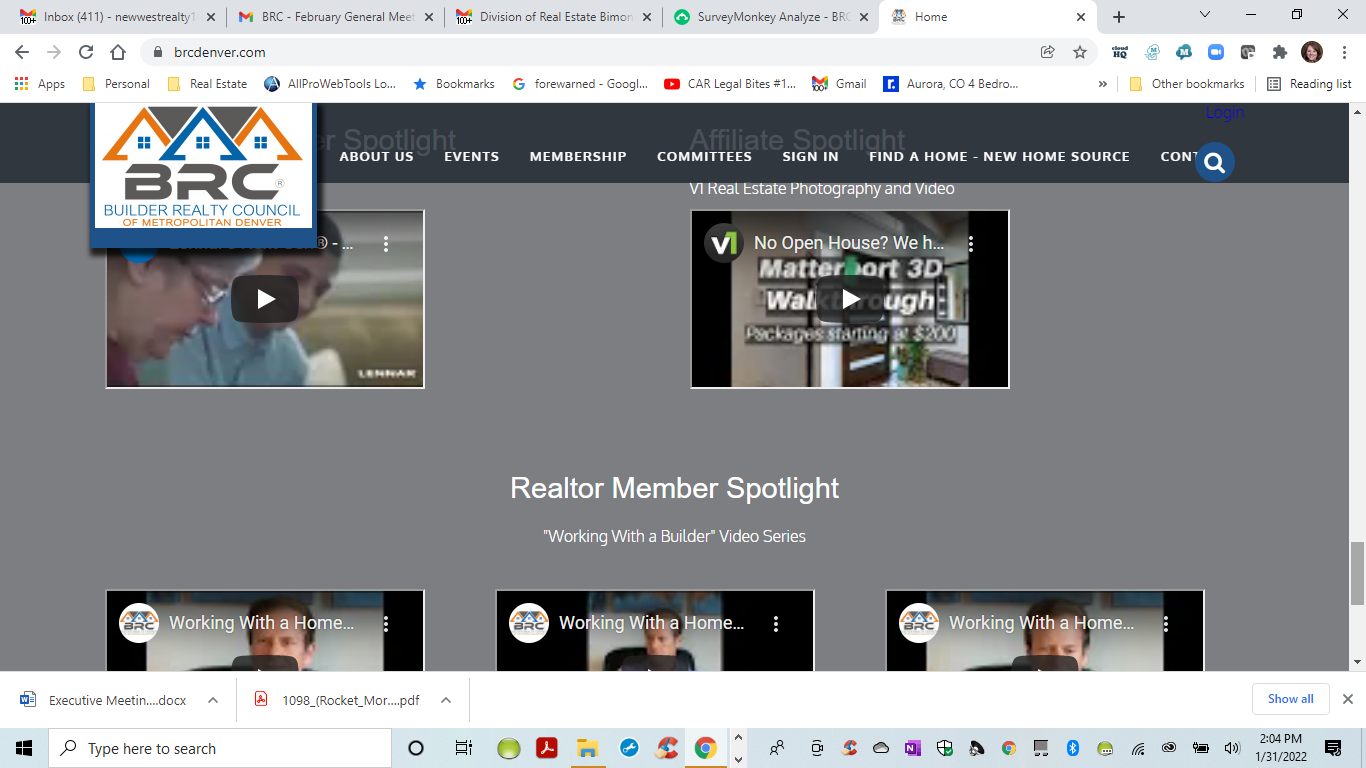Click the Home page button in the toolbar

point(118,52)
